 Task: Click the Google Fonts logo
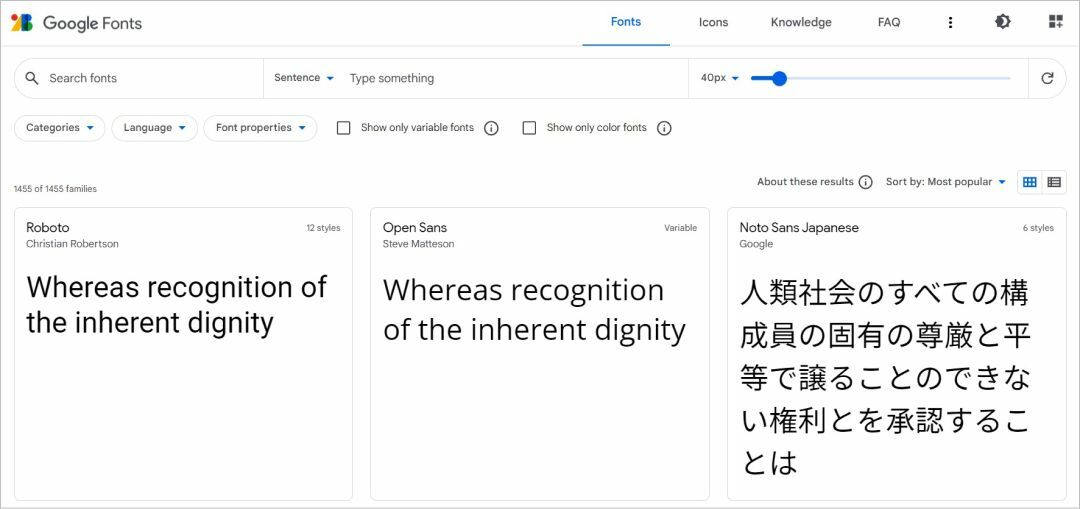click(76, 23)
